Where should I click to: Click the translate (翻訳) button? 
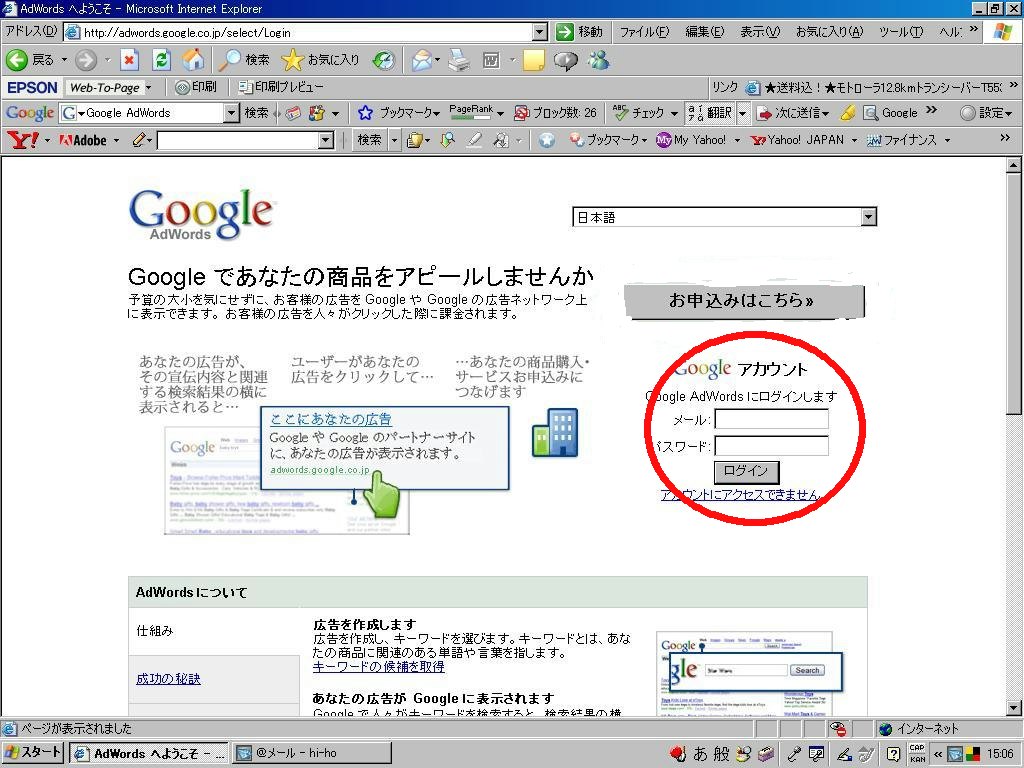[x=711, y=113]
